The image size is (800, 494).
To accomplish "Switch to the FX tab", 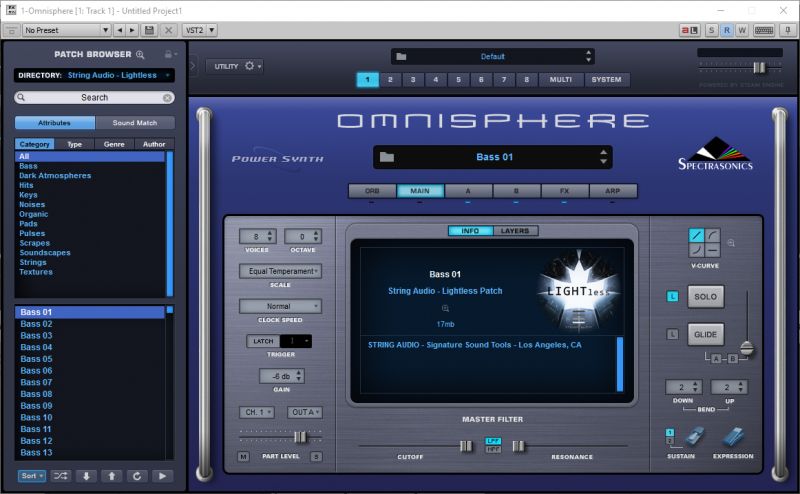I will [564, 191].
